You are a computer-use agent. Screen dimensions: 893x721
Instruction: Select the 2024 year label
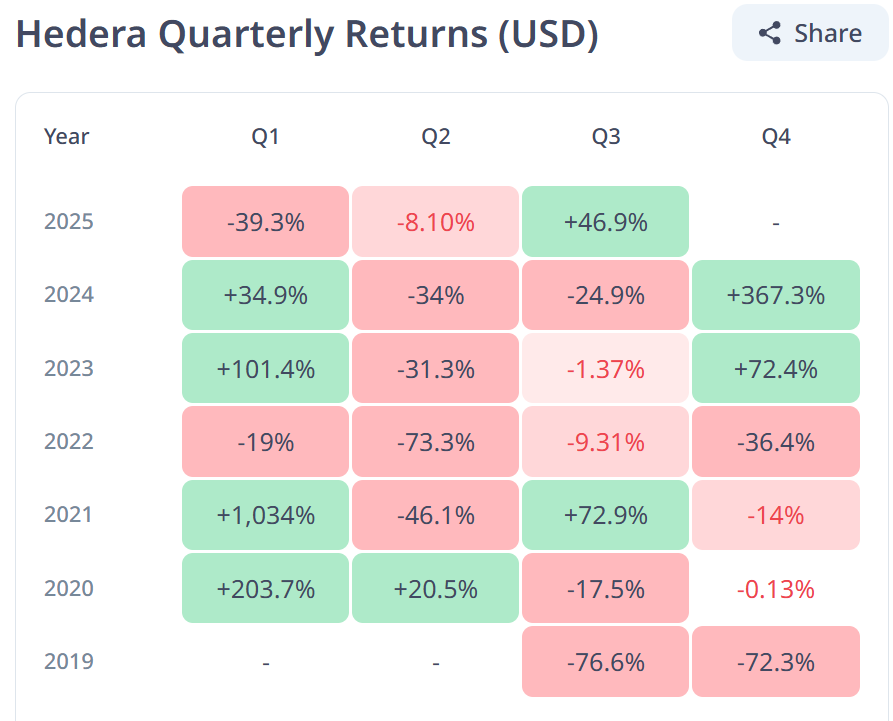point(68,295)
